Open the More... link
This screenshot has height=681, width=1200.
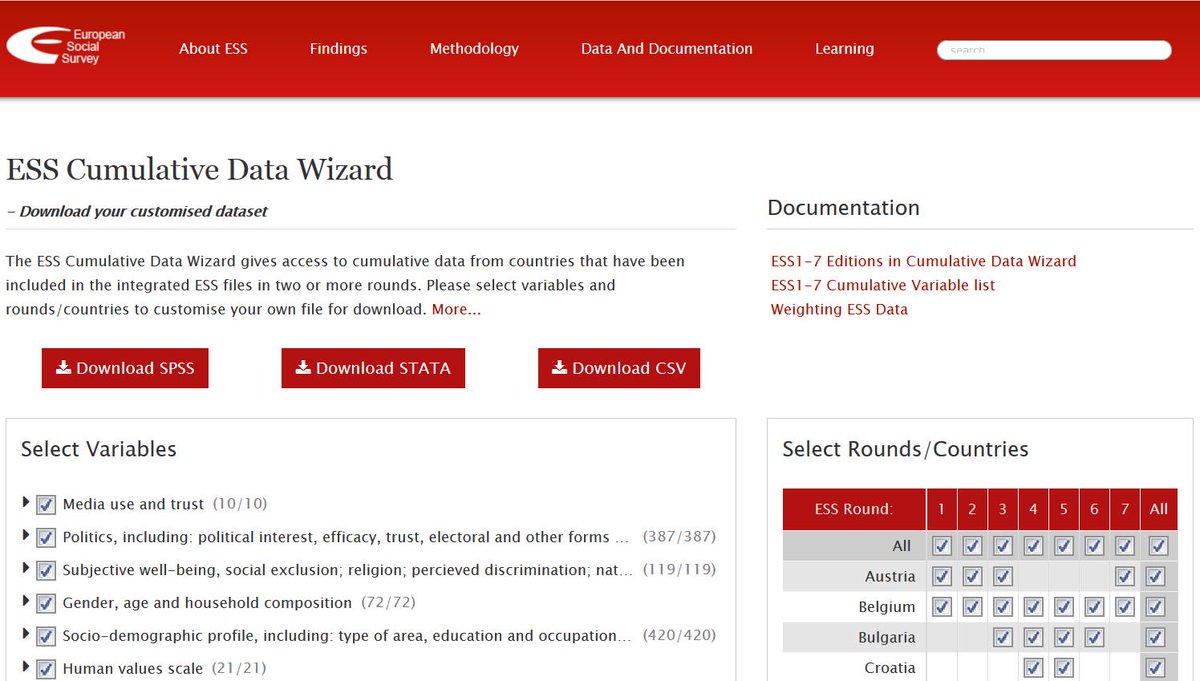coord(456,309)
